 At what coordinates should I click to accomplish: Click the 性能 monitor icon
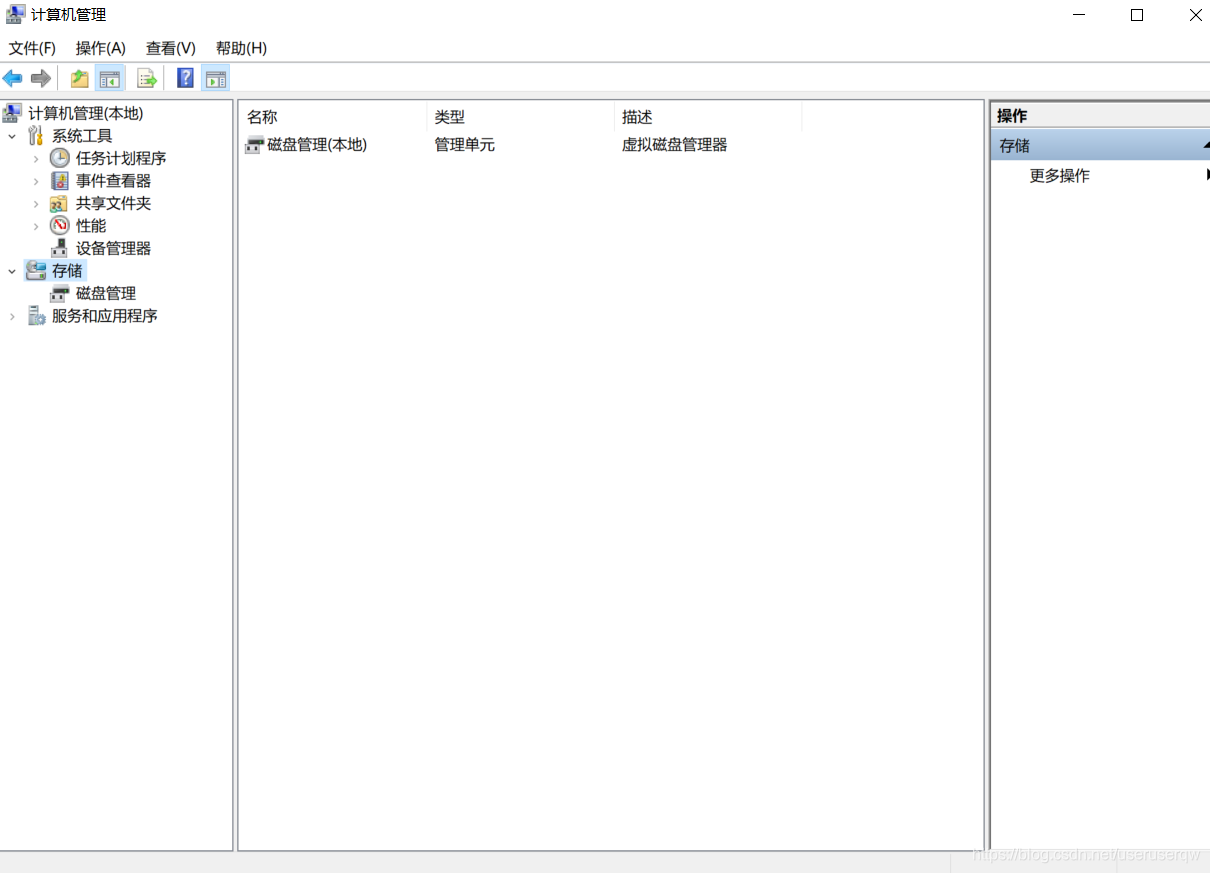[60, 226]
